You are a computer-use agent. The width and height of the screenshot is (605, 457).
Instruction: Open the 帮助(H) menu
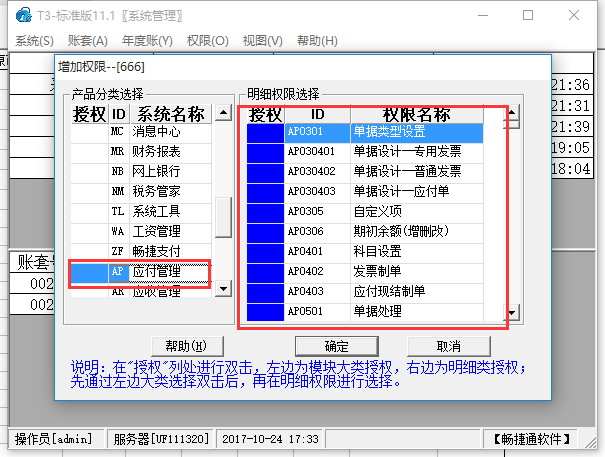(317, 41)
